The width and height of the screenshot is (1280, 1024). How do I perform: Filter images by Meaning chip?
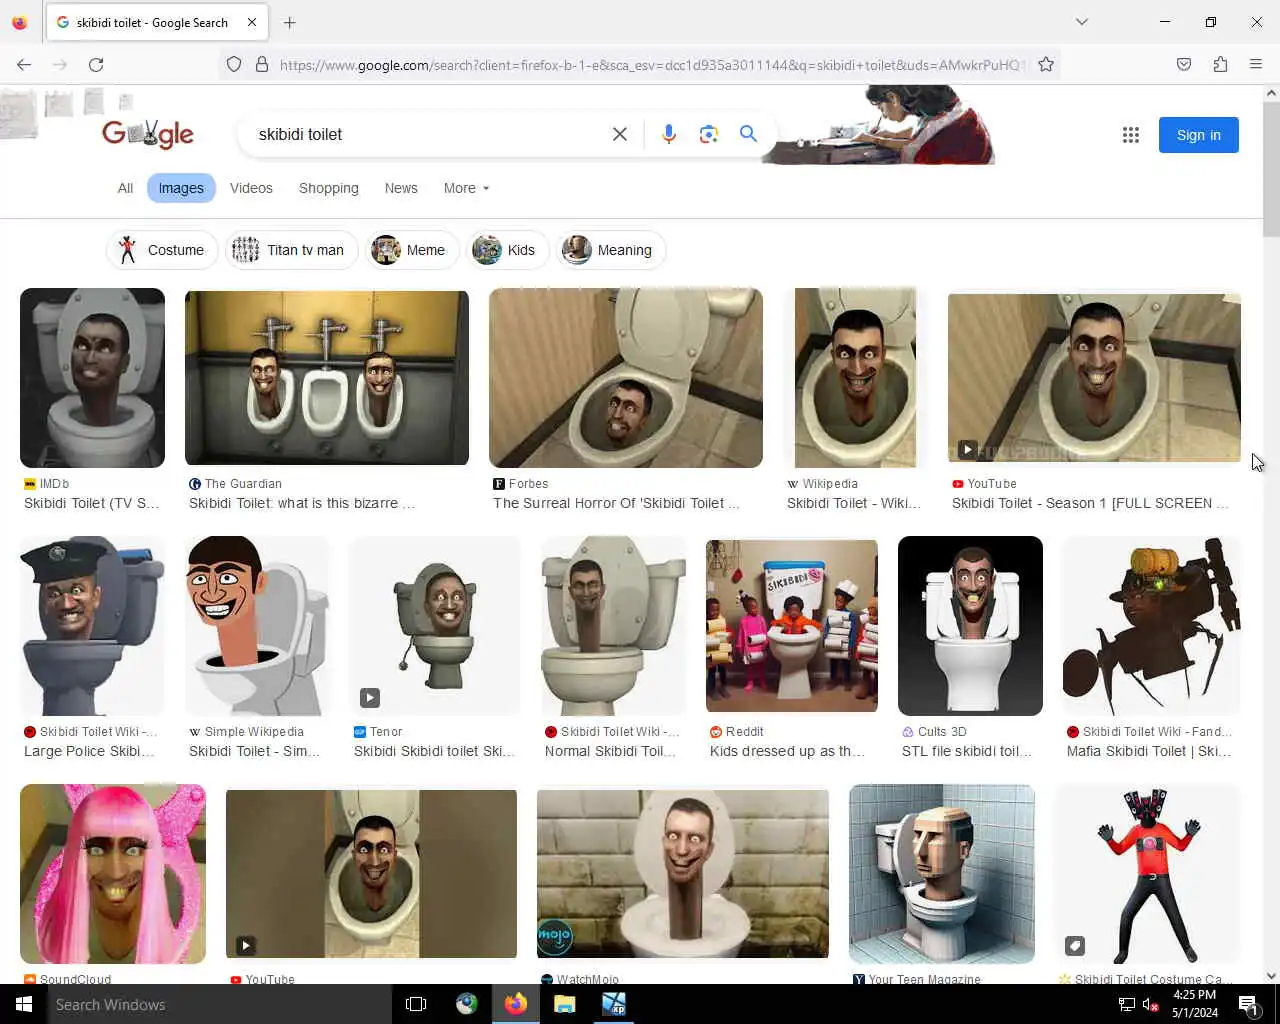pyautogui.click(x=610, y=250)
